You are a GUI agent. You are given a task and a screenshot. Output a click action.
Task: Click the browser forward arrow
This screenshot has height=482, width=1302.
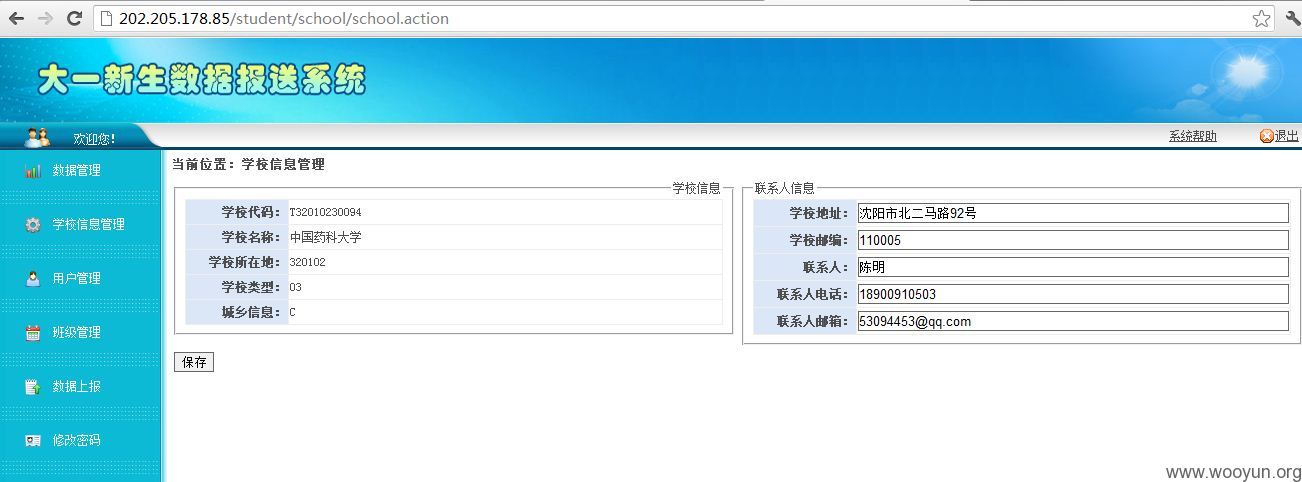[x=44, y=18]
